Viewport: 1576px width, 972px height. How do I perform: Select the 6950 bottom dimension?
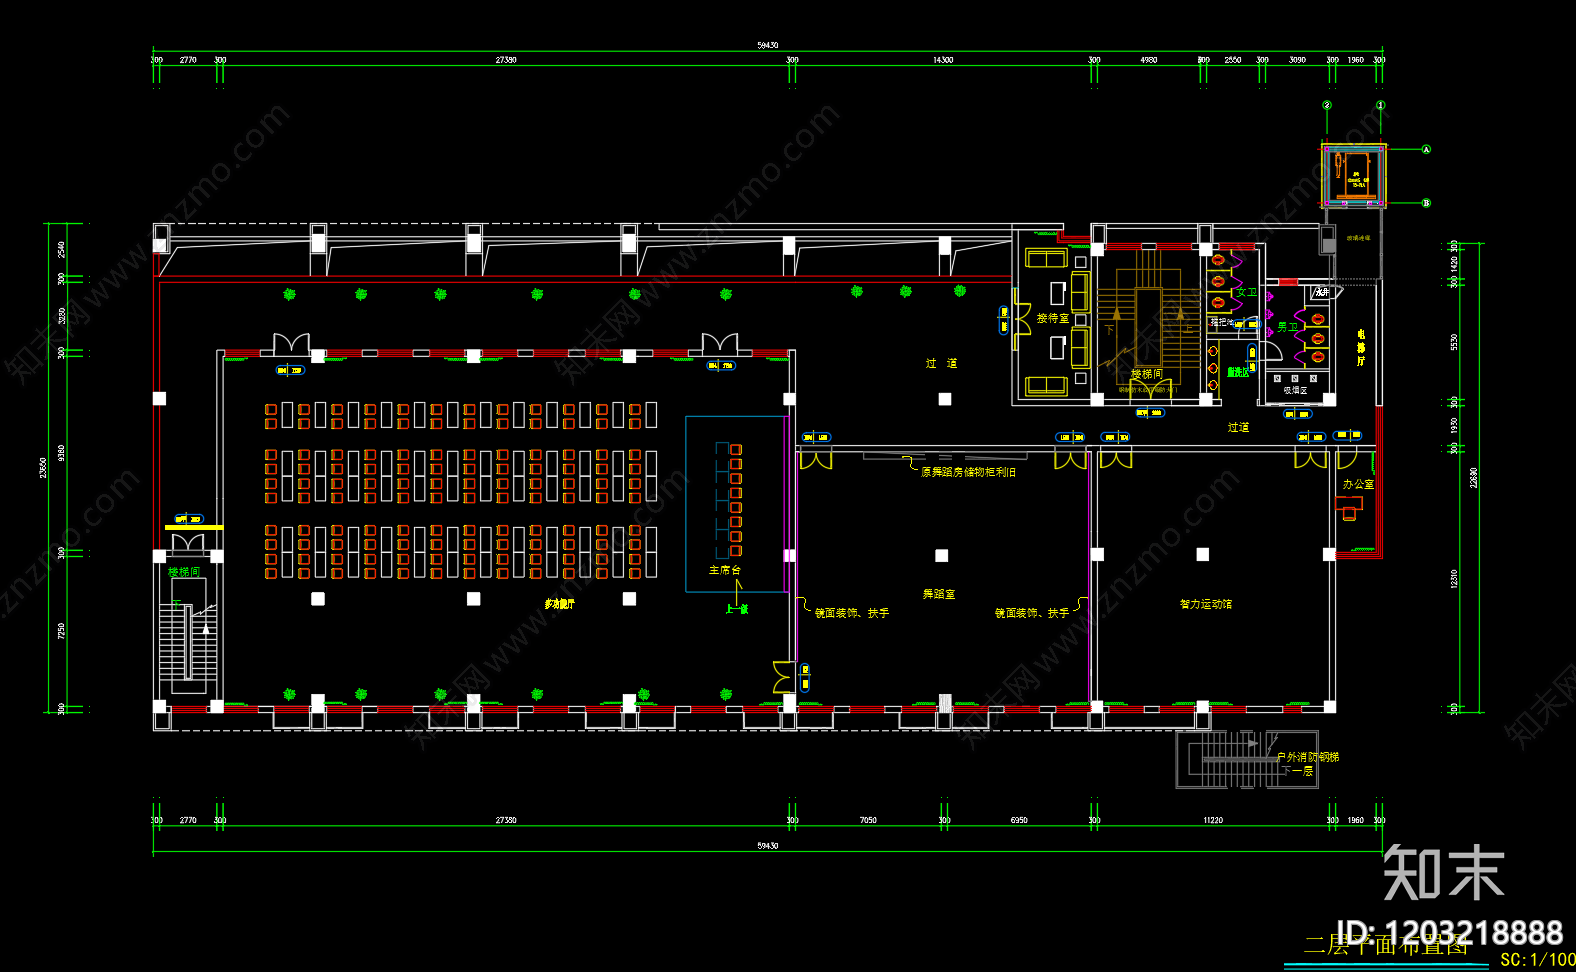tap(1019, 820)
